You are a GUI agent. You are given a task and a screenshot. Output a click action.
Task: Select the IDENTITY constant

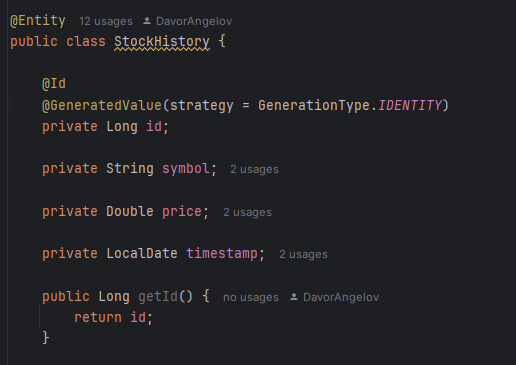click(410, 105)
